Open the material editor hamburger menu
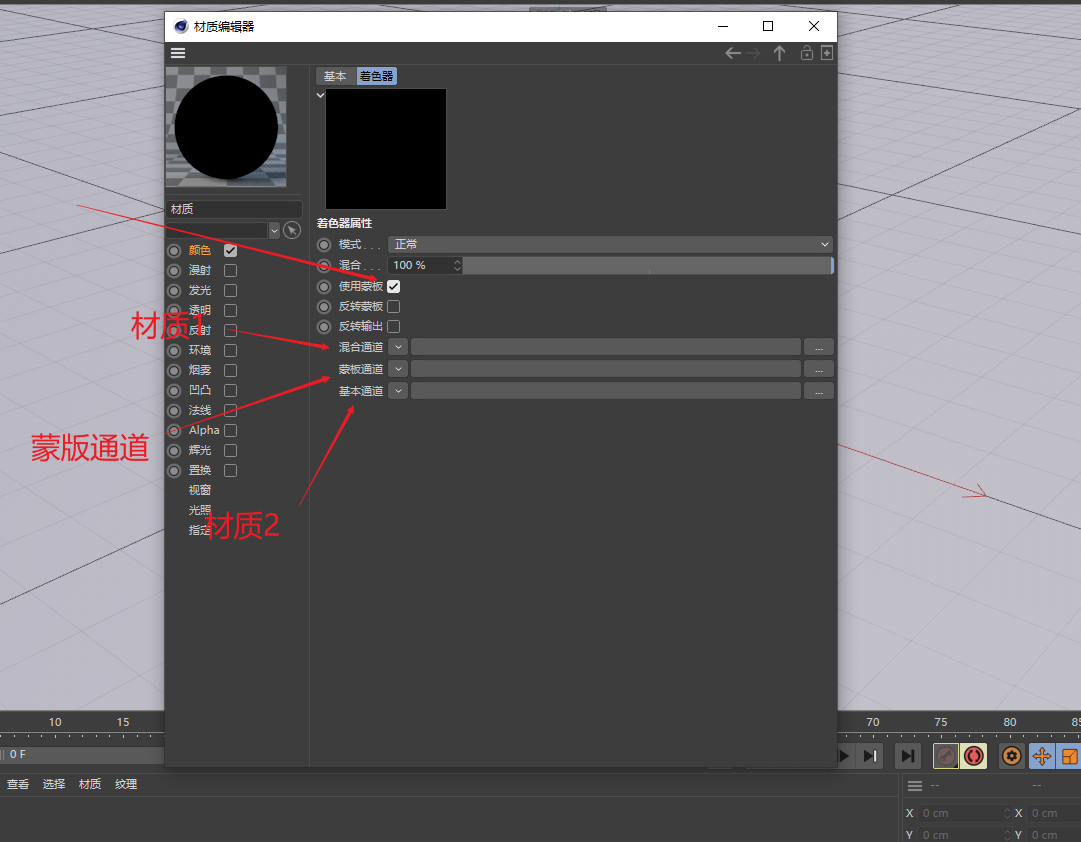 pos(178,53)
